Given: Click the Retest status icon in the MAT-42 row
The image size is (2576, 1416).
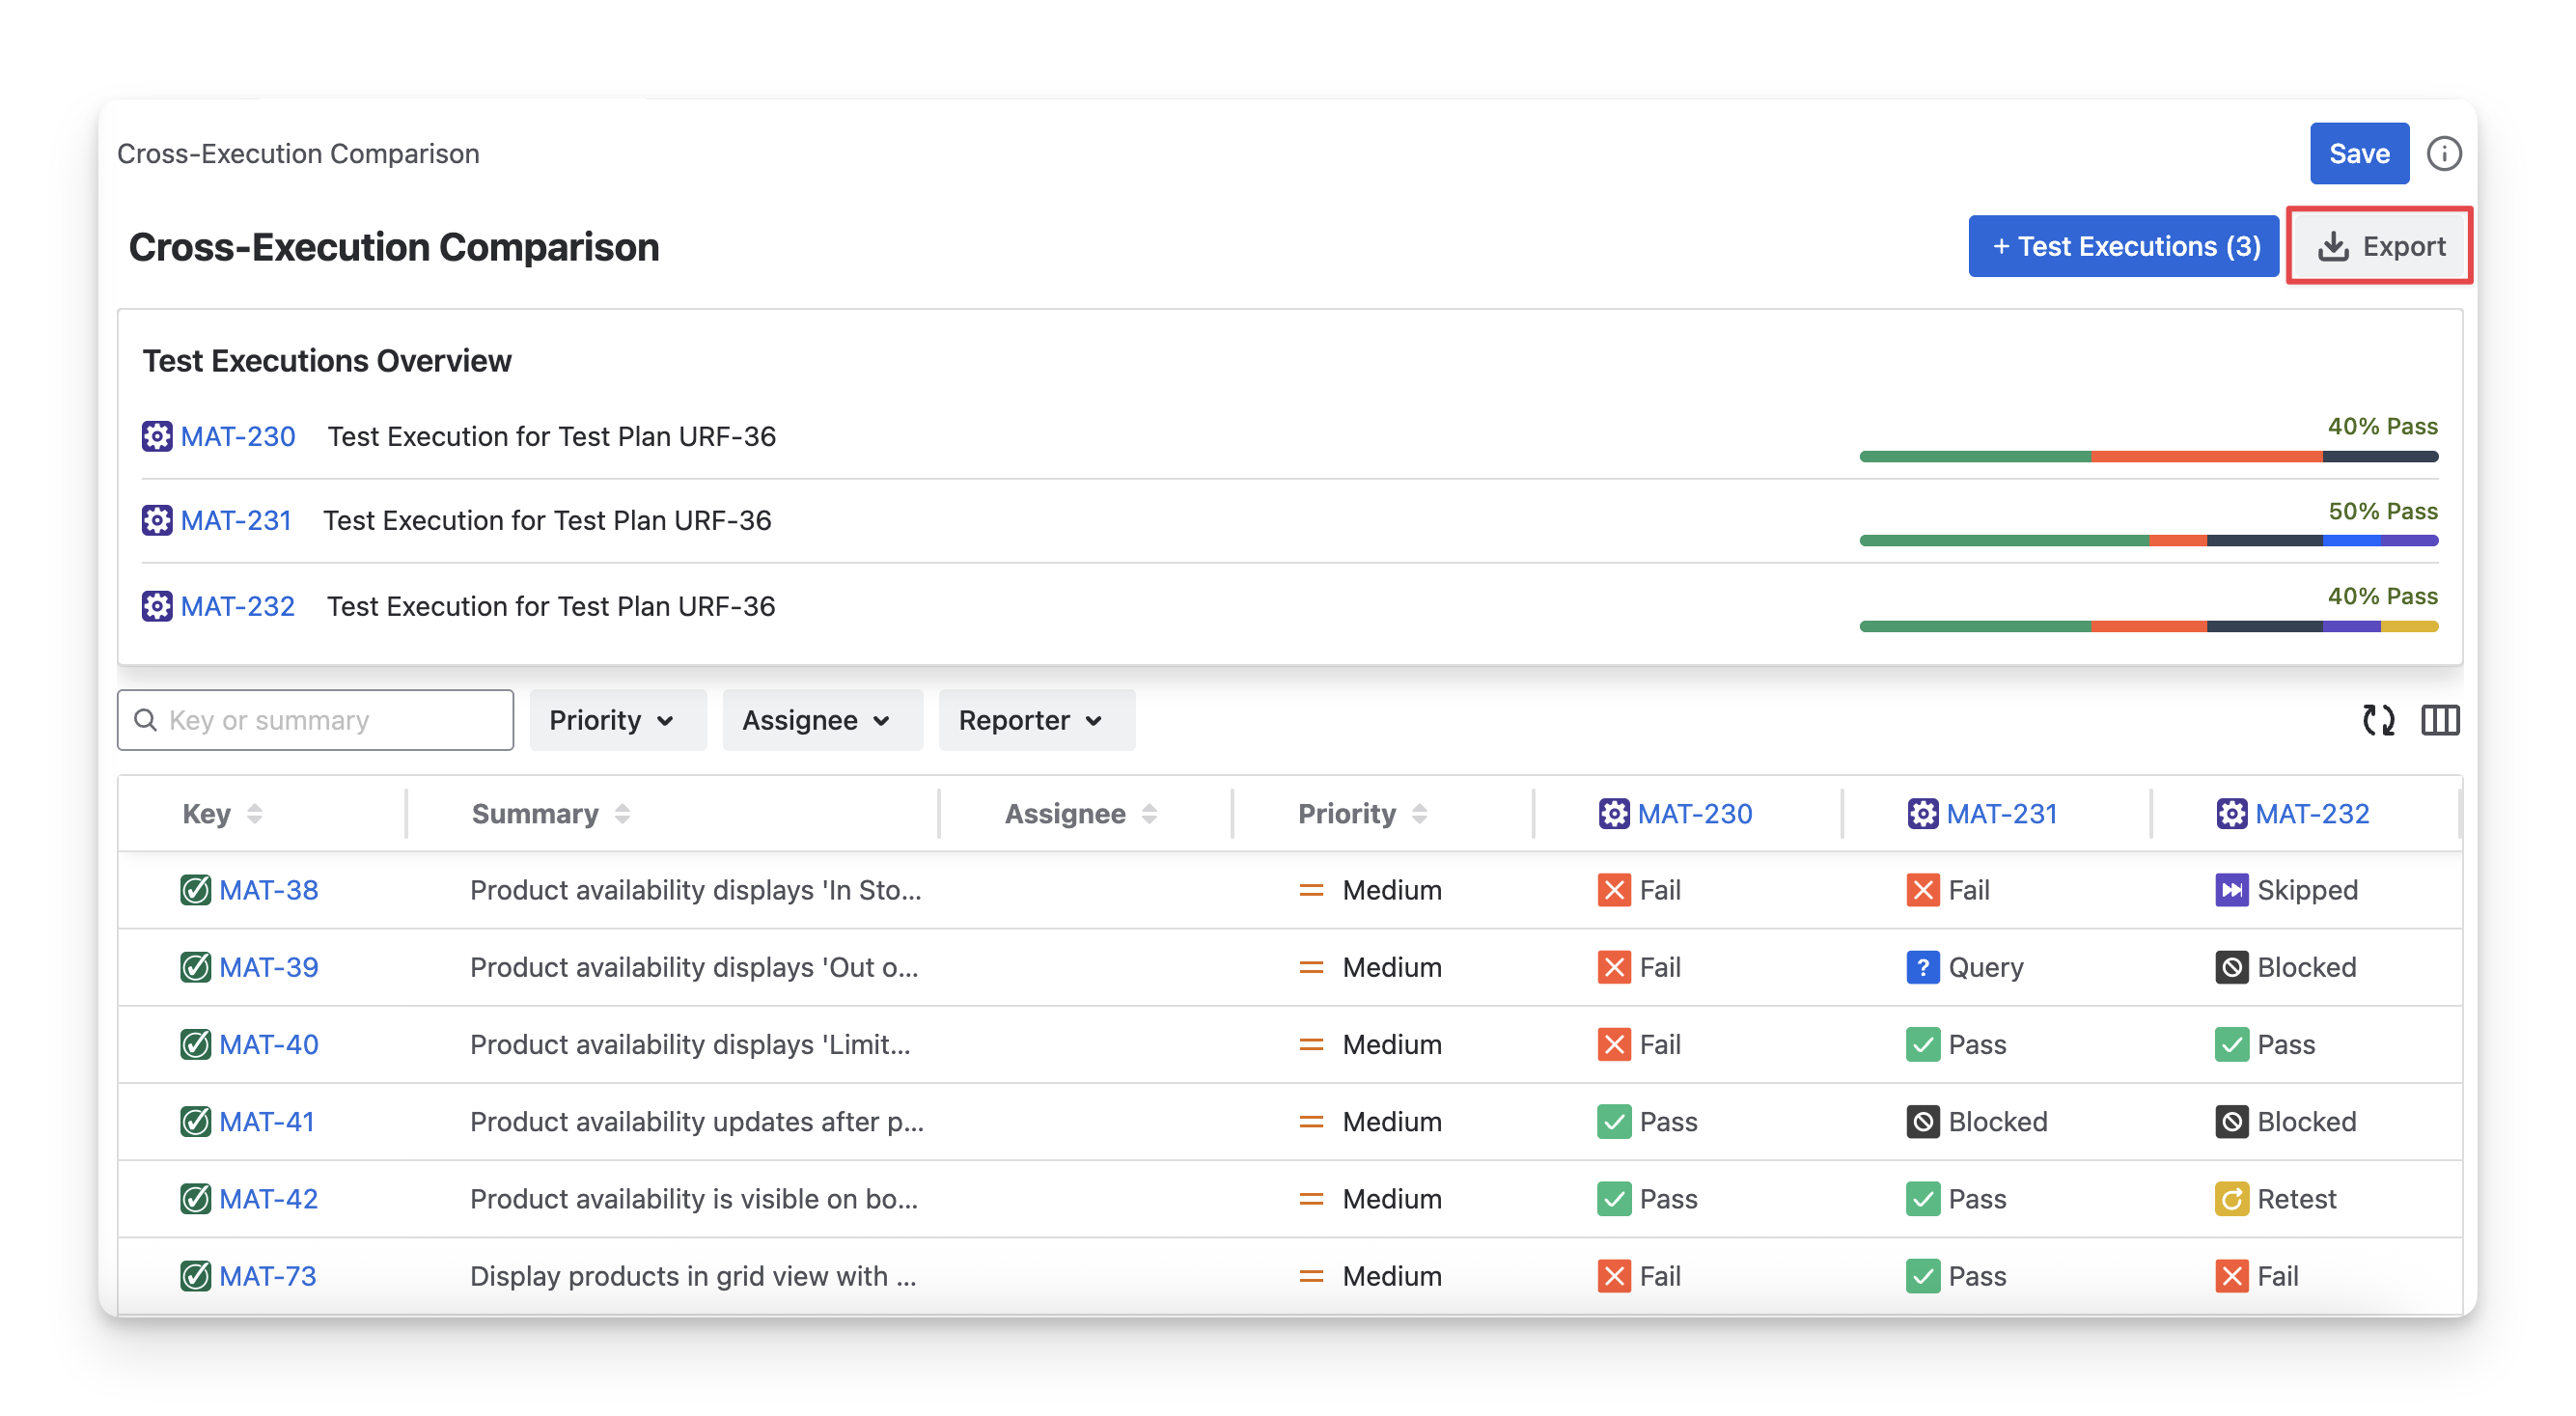Looking at the screenshot, I should click(x=2231, y=1199).
